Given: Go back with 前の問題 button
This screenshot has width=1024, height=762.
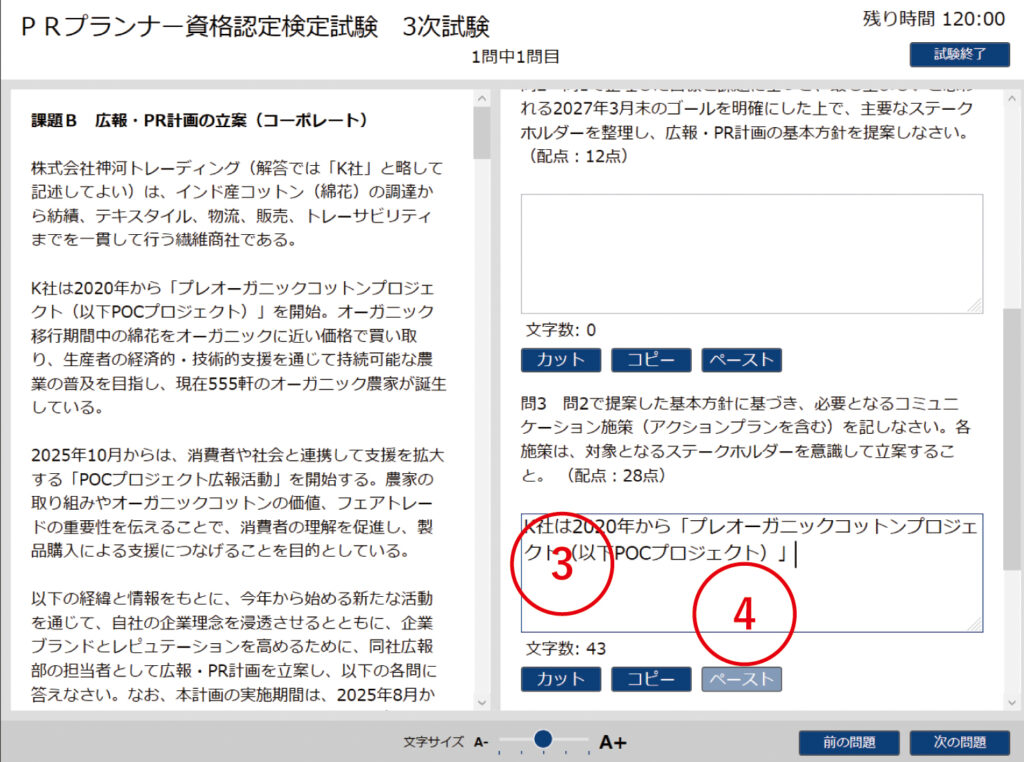Looking at the screenshot, I should 849,742.
